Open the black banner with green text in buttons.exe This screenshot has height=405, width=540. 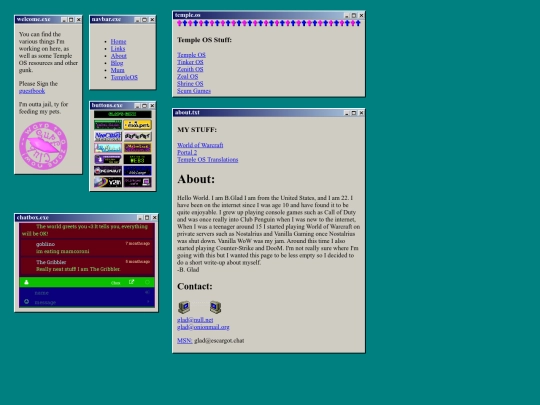[123, 114]
